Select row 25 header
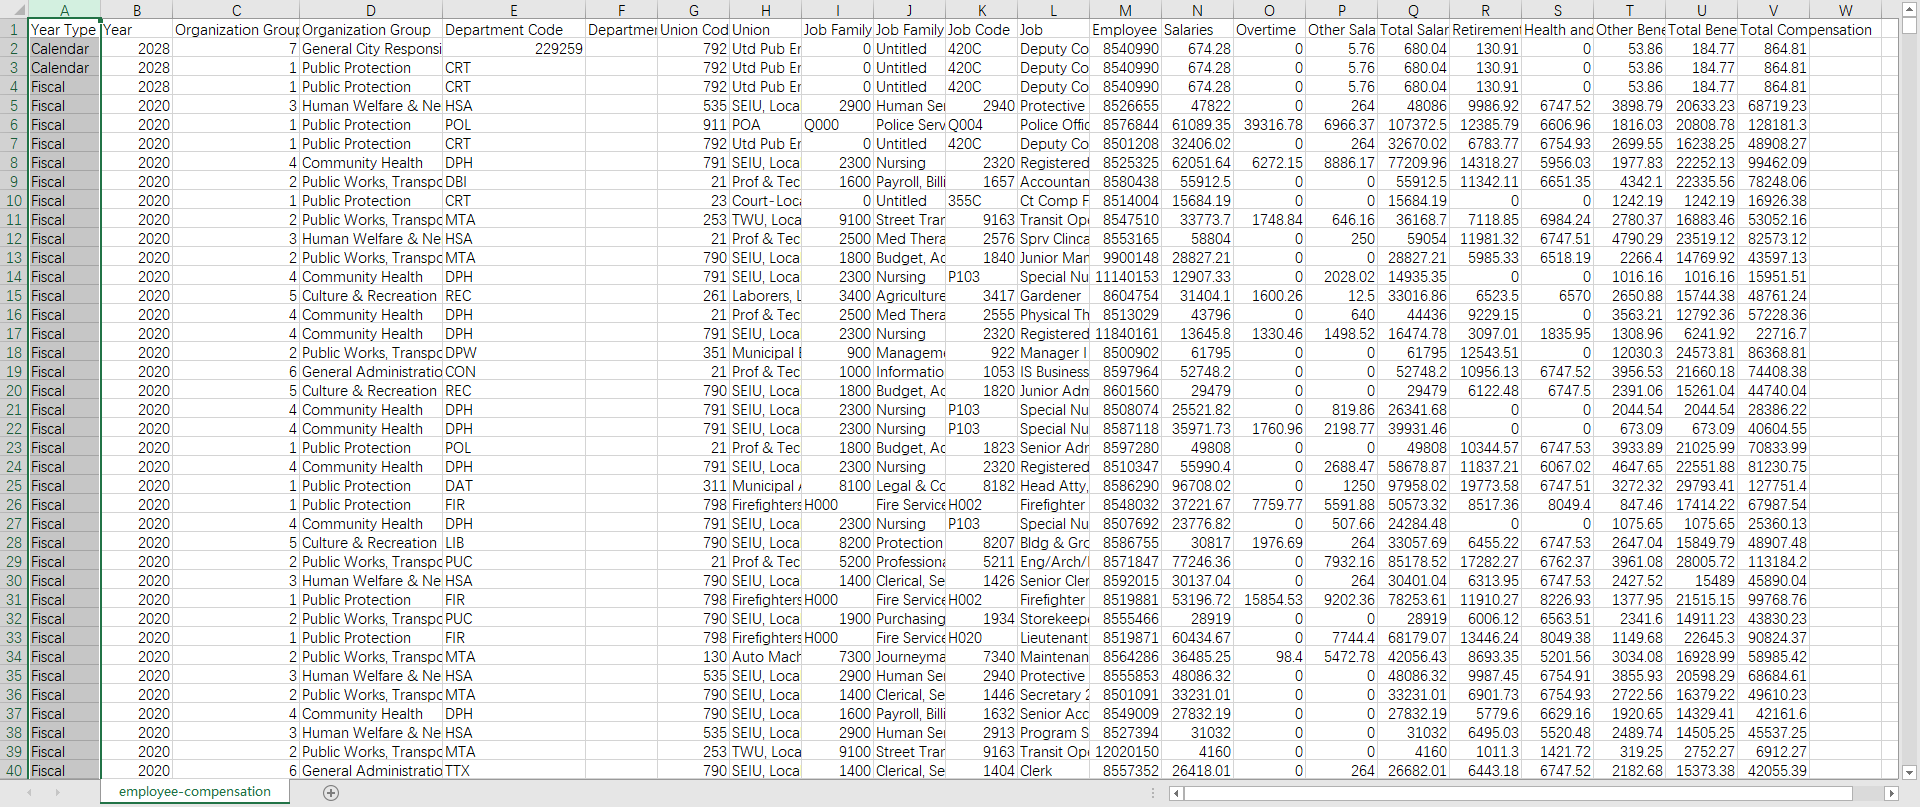Viewport: 1920px width, 807px height. [14, 486]
